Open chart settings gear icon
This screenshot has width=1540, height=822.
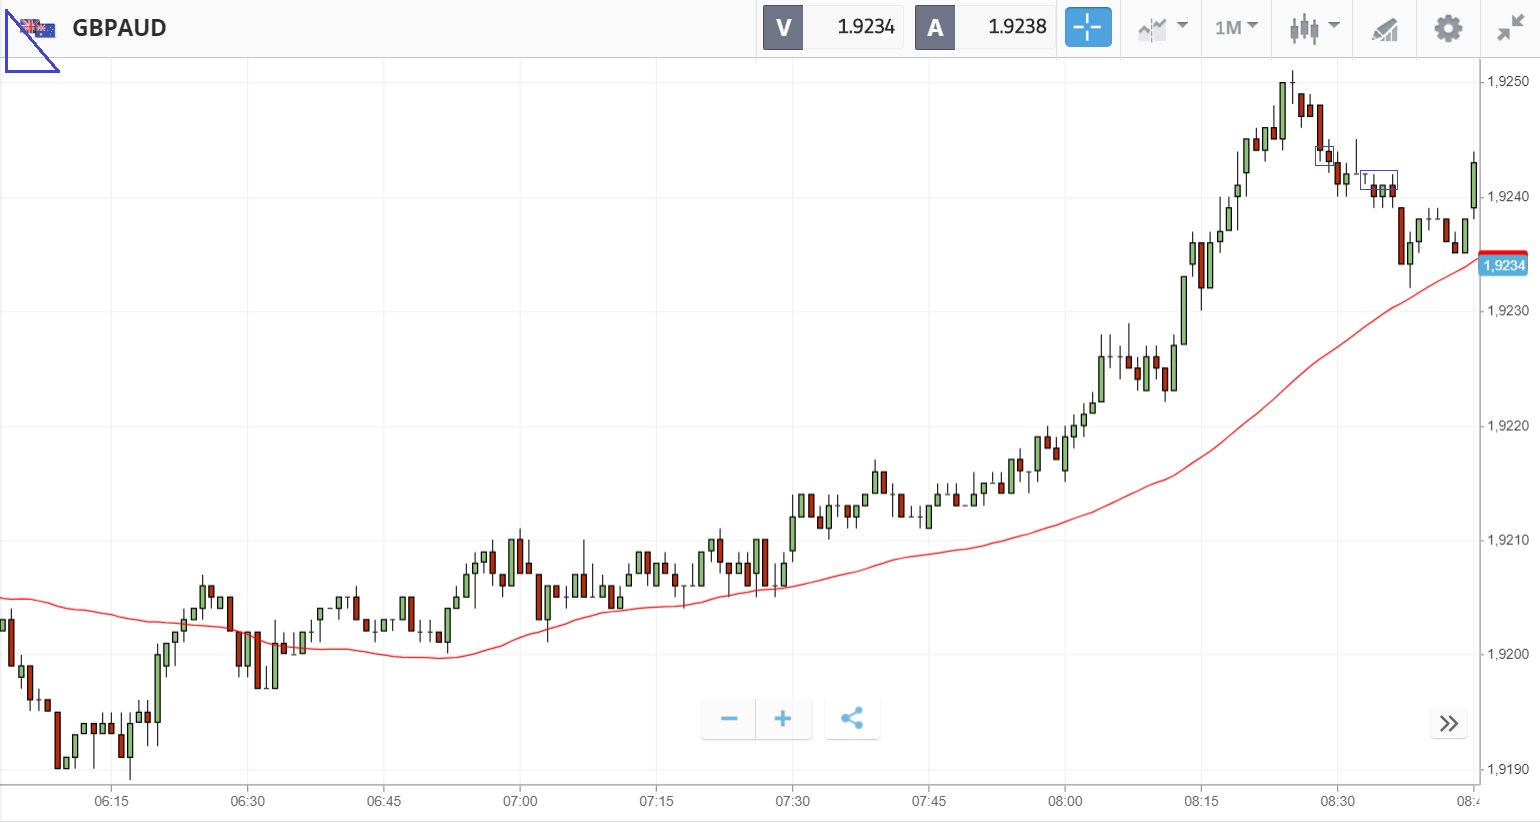pyautogui.click(x=1447, y=28)
